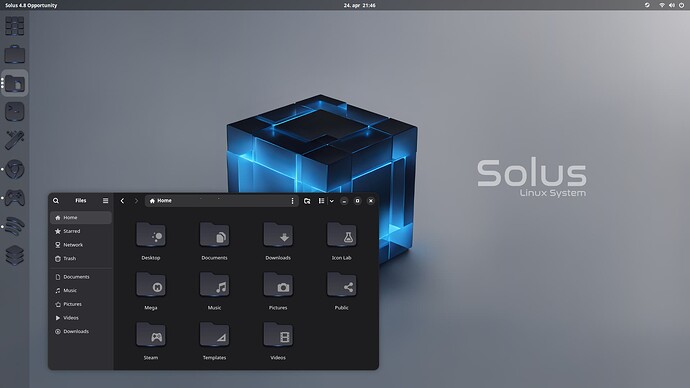Open Chrome browser from the dock
This screenshot has height=388, width=690.
(x=15, y=169)
